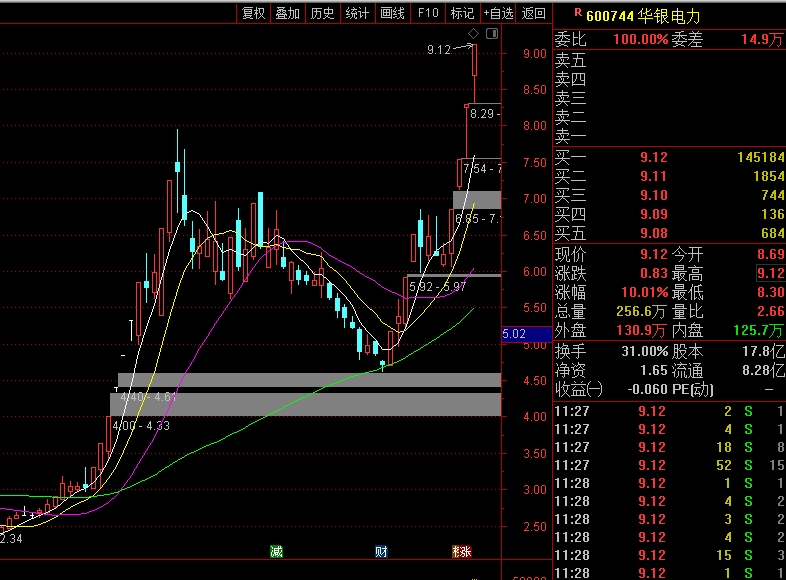Viewport: 786px width, 580px height.
Task: Click the blue 财 marker icon
Action: coord(381,551)
